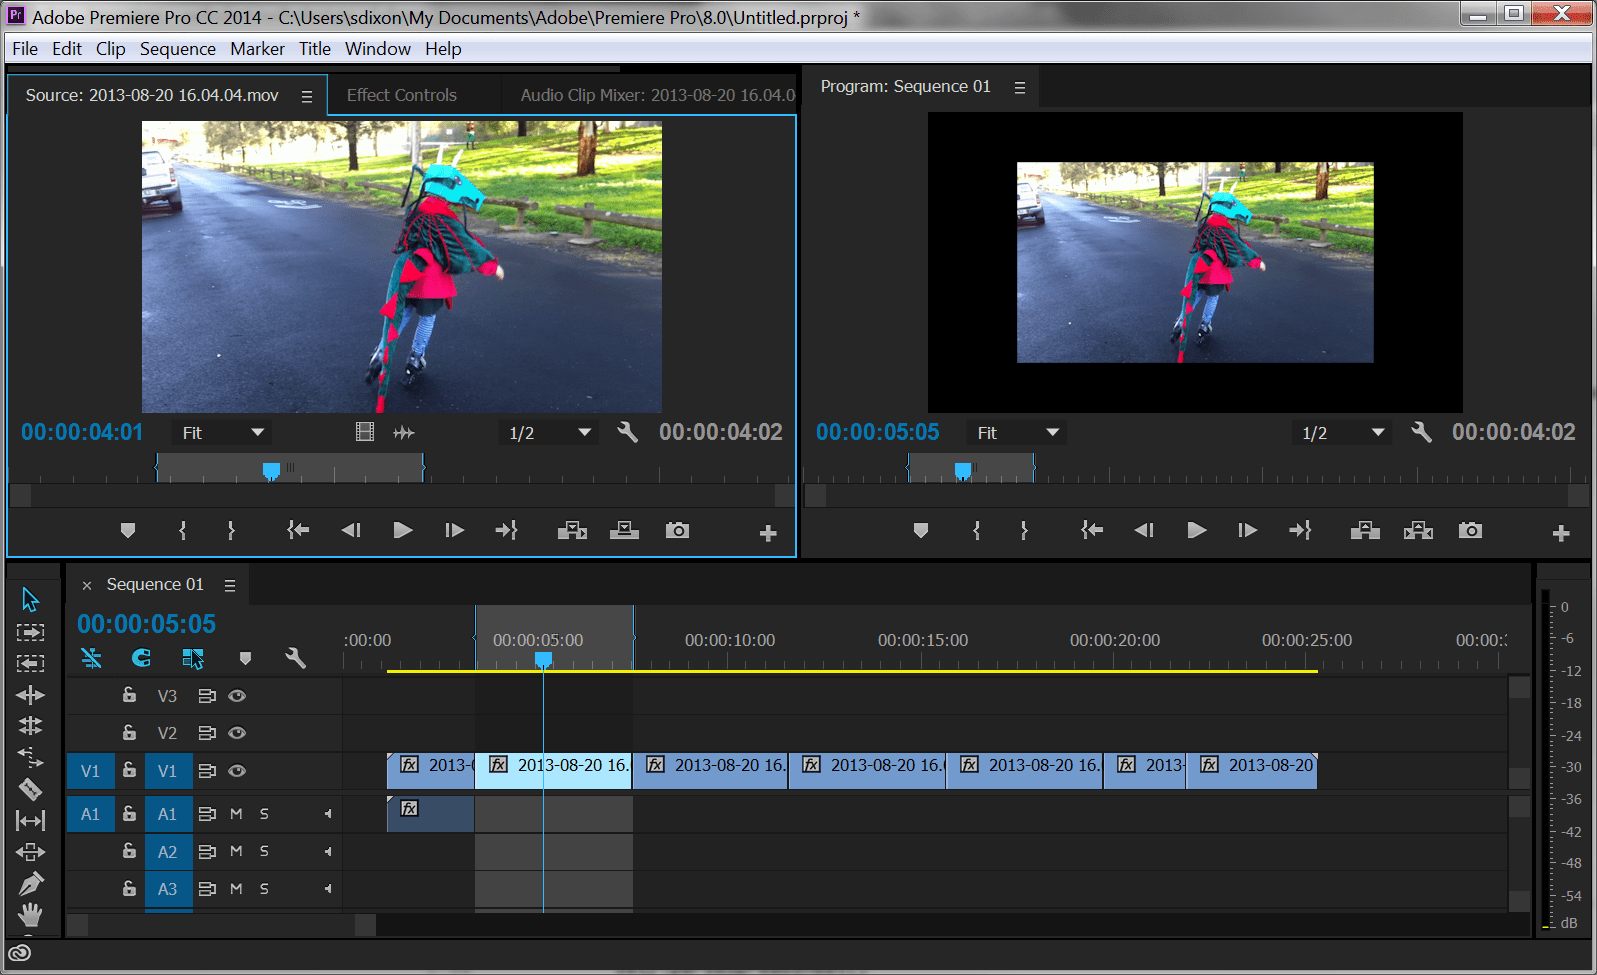This screenshot has width=1597, height=975.
Task: Open Source panel menu
Action: point(307,96)
